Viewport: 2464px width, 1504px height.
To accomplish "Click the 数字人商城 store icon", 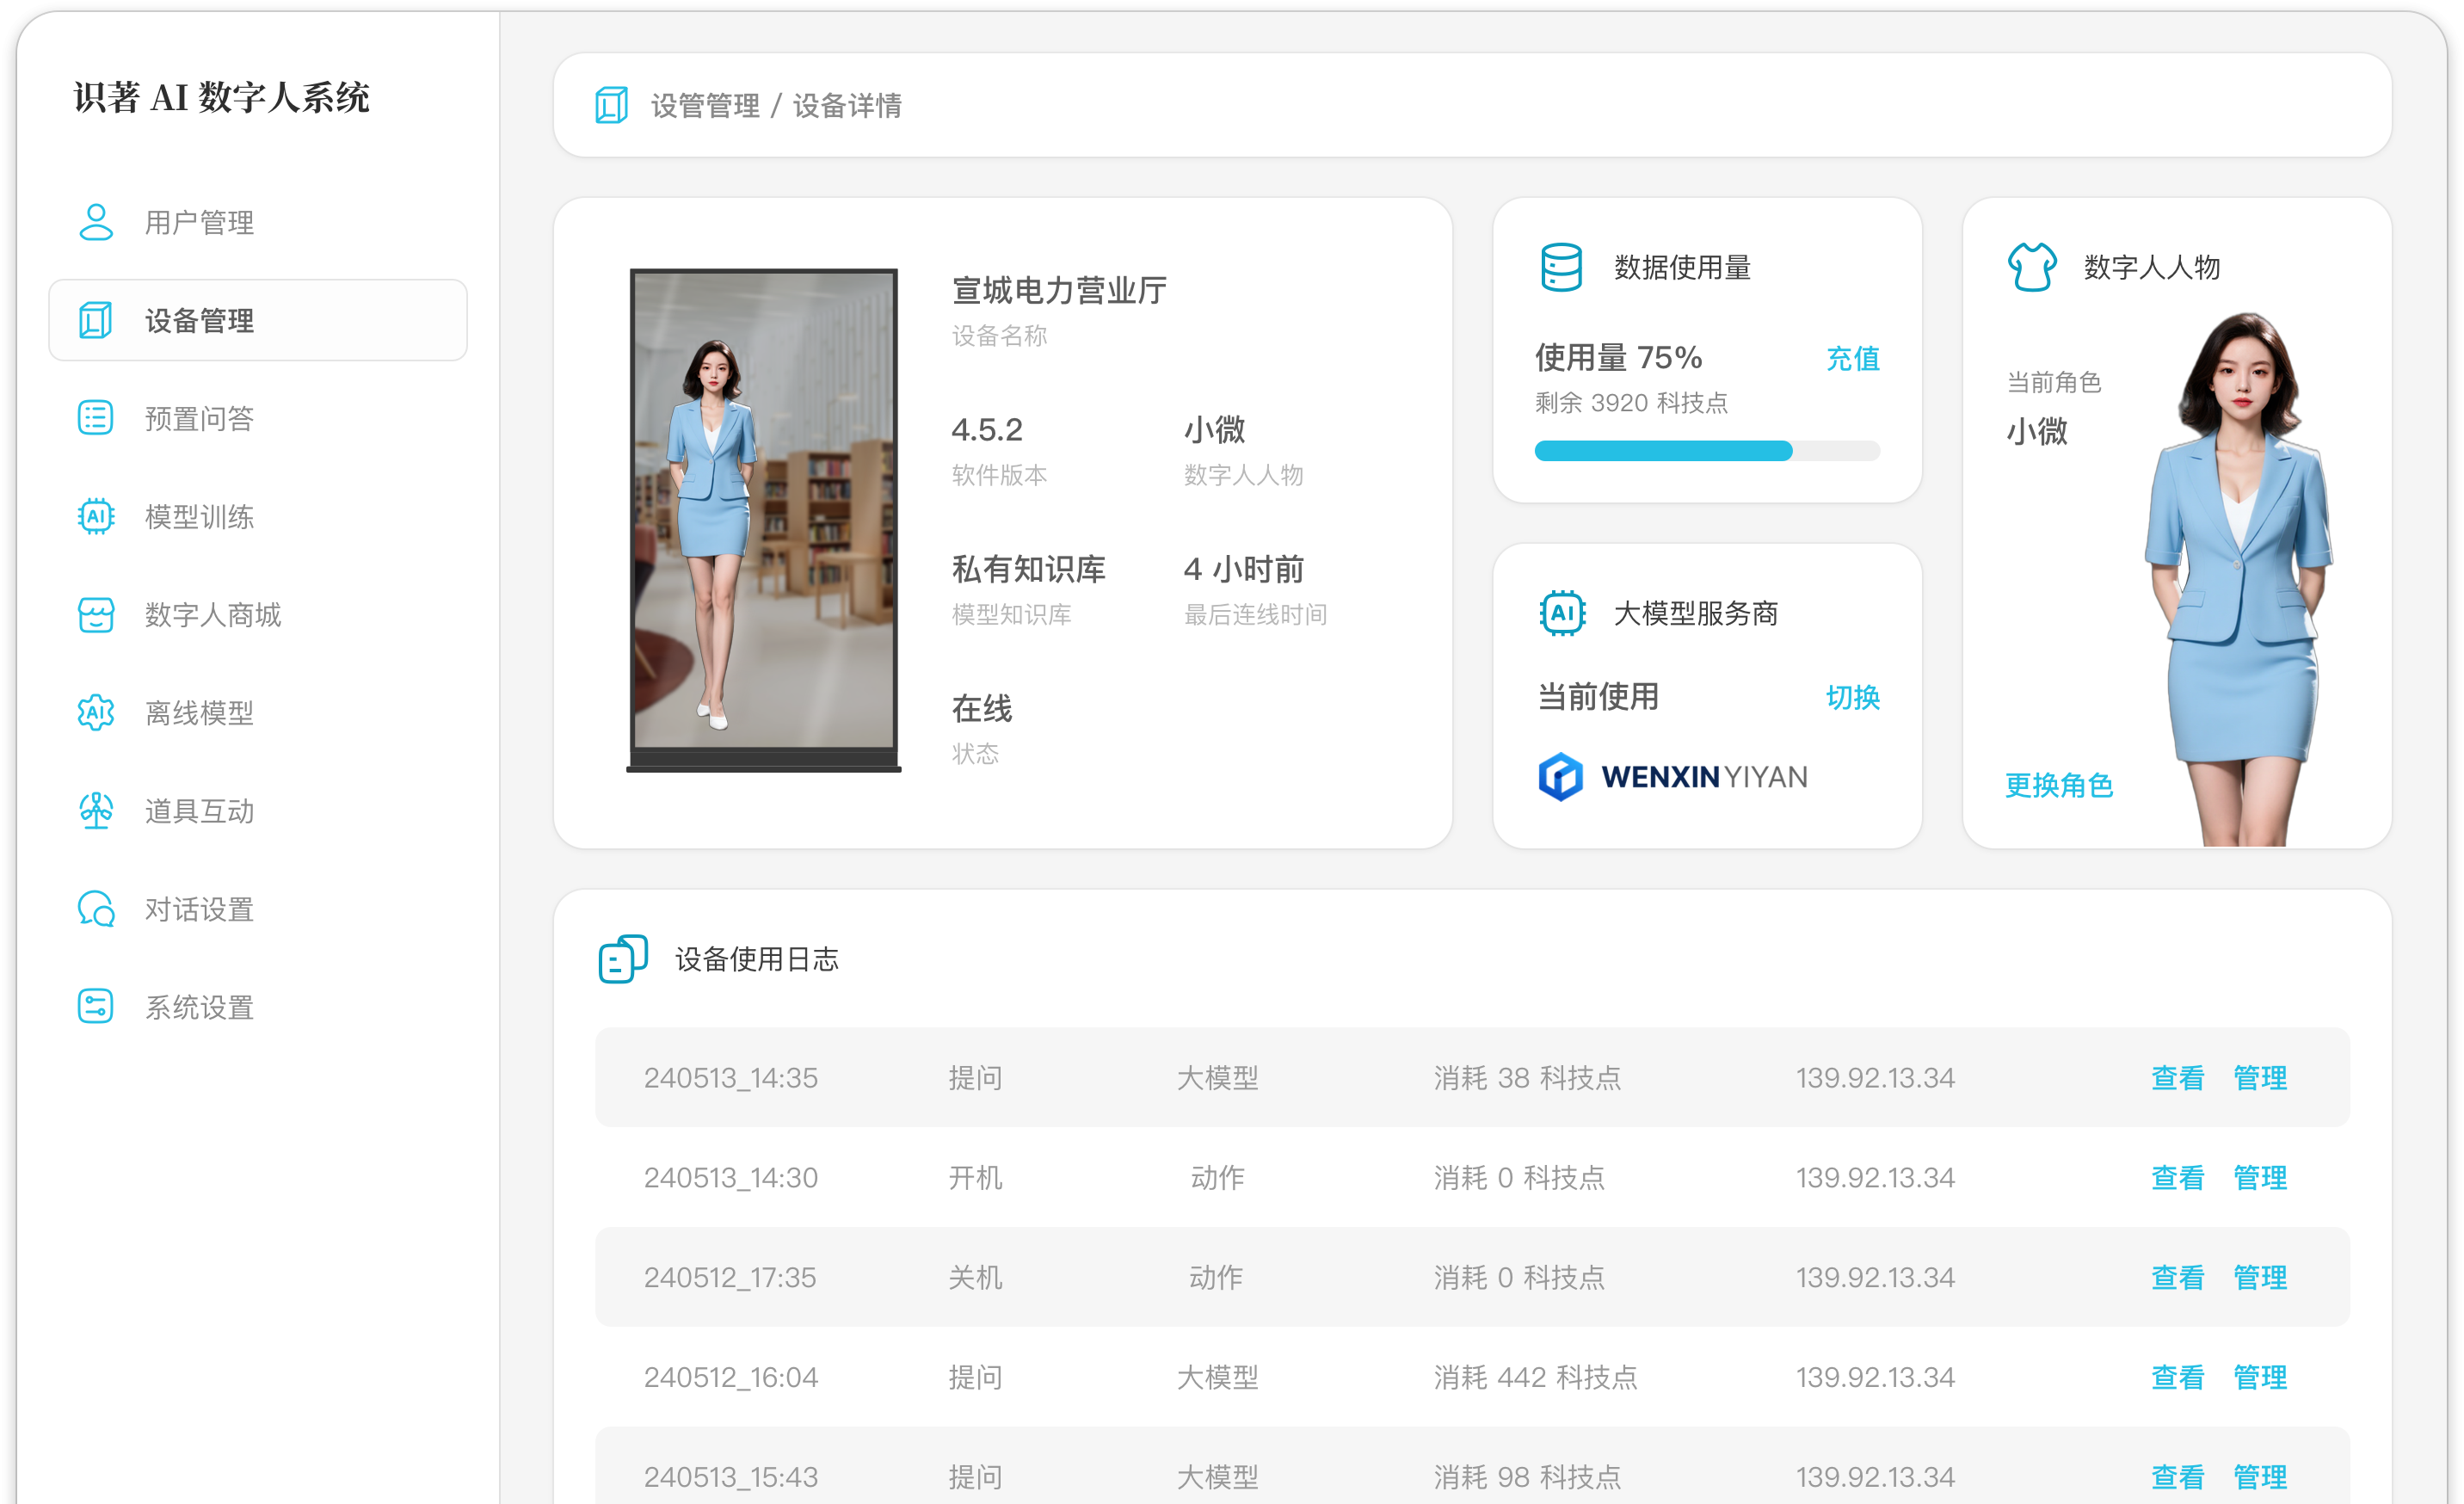I will coord(96,614).
